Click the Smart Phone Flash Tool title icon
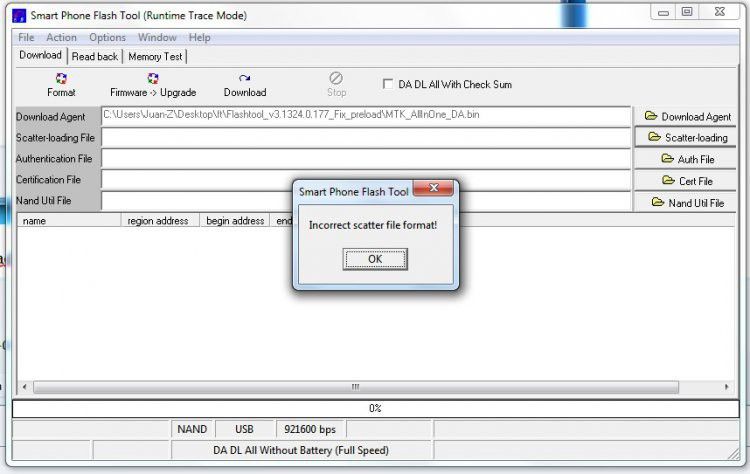 19,16
